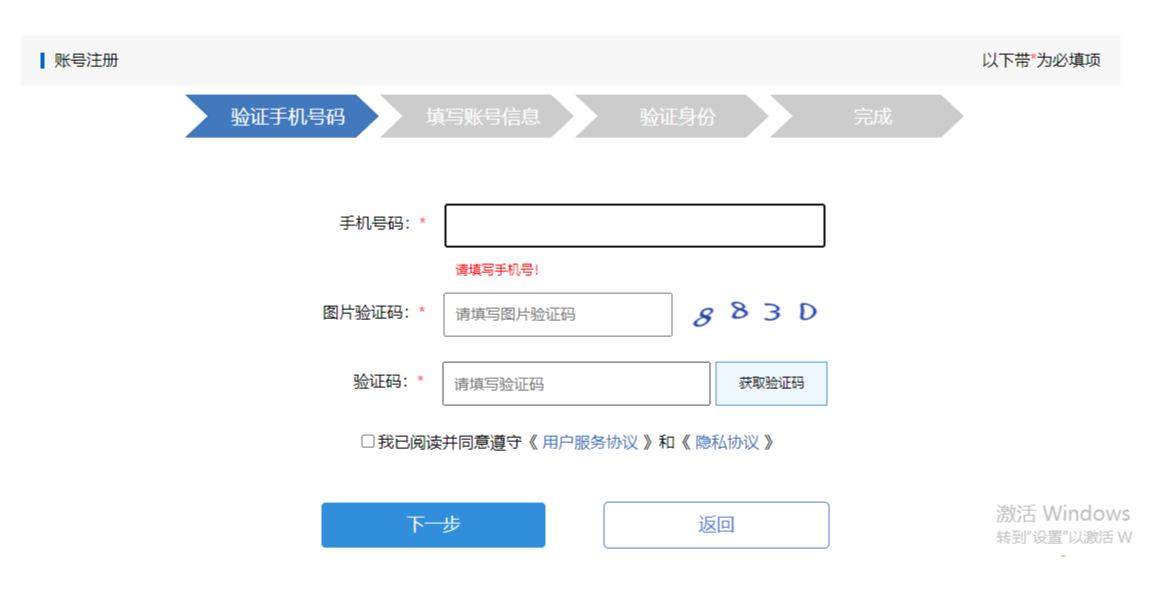Screen dimensions: 1160x600
Task: Open the 用户服务协议 link
Action: [x=590, y=442]
